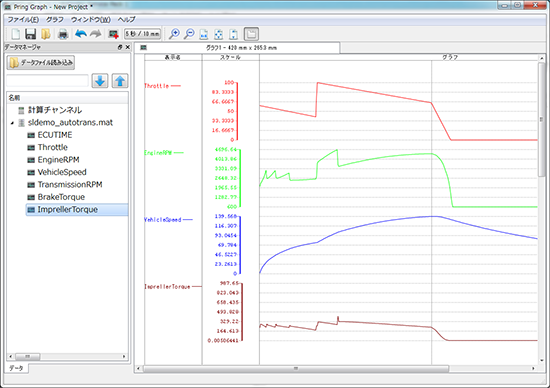Toggle the highlighted toolbar button beside fit icons
Screen dimensions: 550x388
251,34
